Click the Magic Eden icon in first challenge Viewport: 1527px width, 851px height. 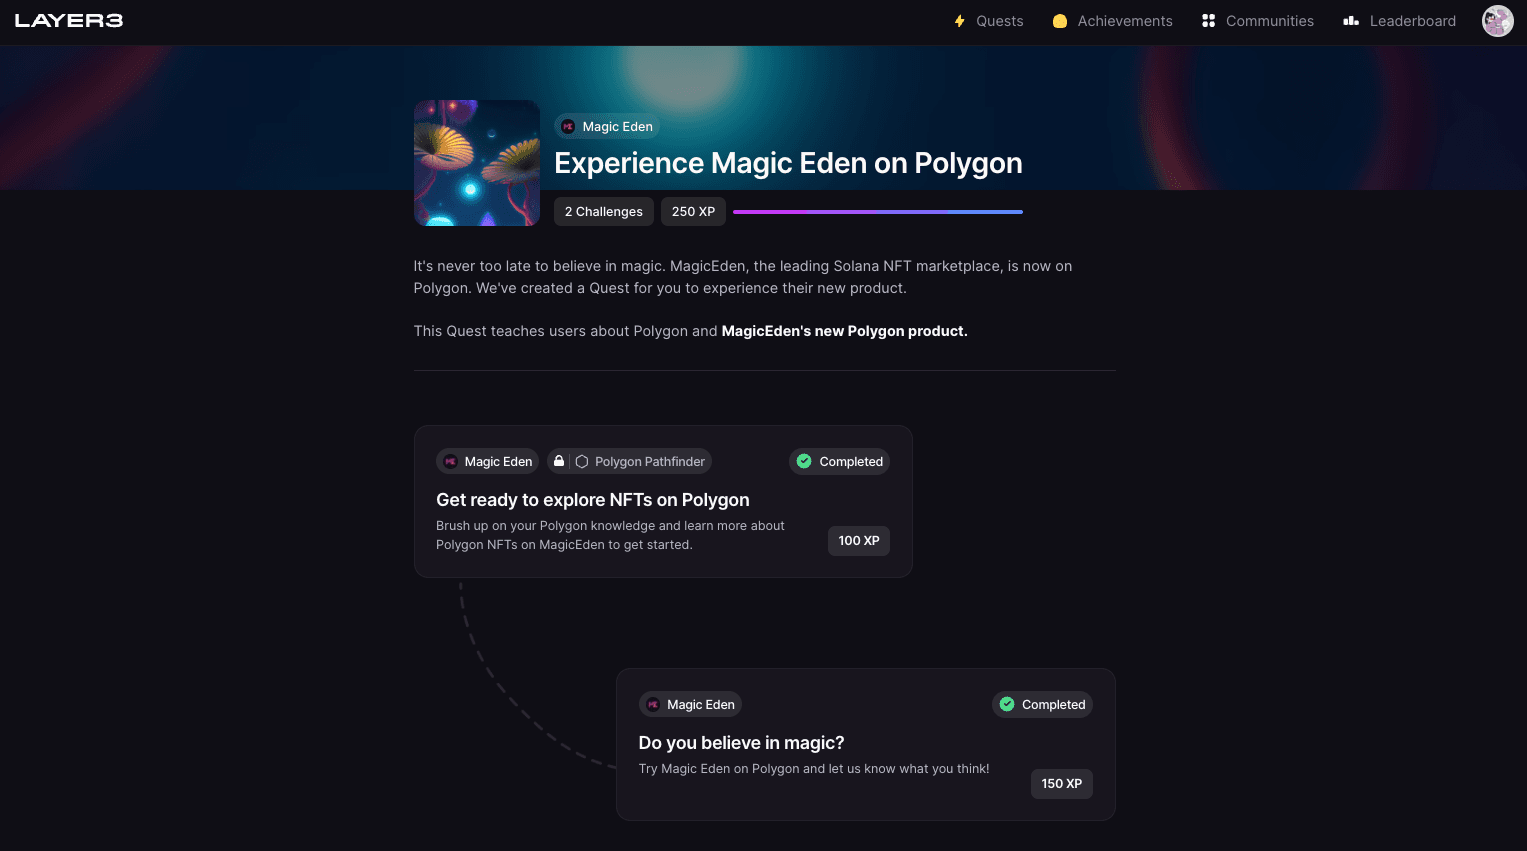450,461
